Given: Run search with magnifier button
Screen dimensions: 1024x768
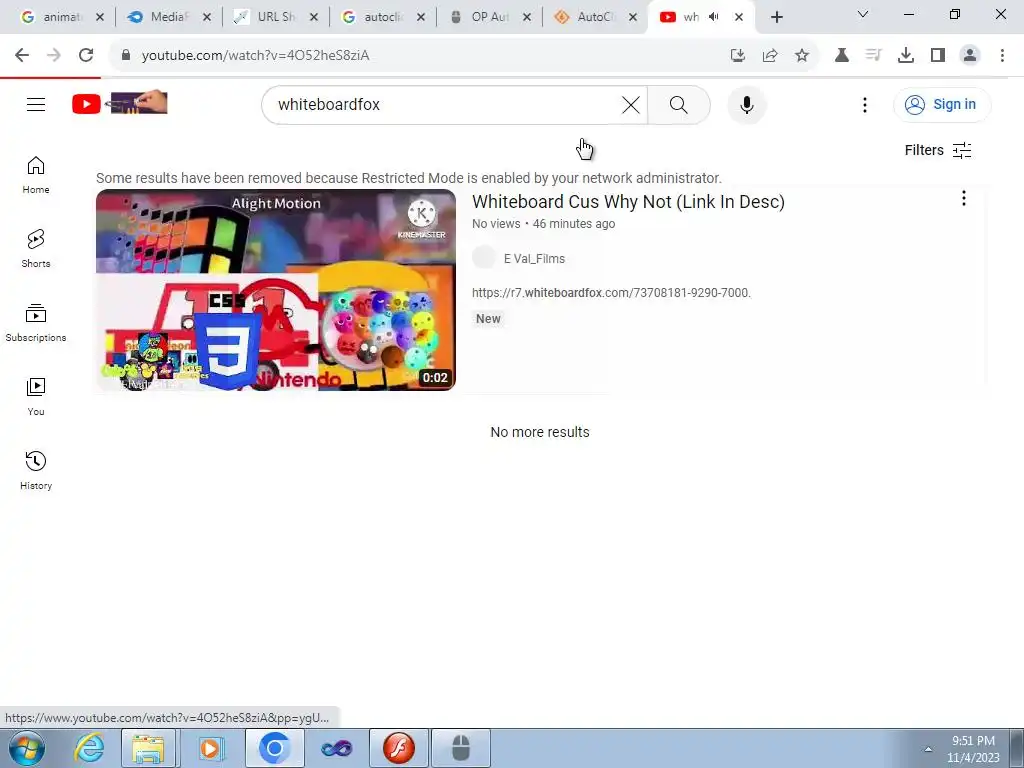Looking at the screenshot, I should 679,104.
